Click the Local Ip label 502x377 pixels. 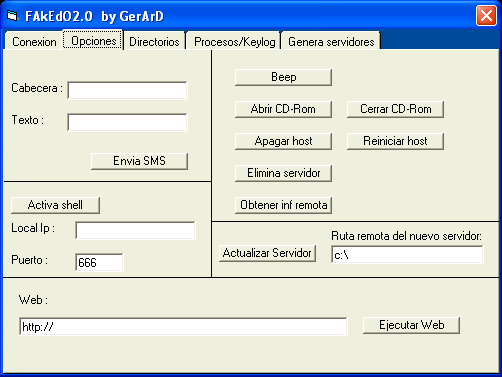[x=33, y=228]
